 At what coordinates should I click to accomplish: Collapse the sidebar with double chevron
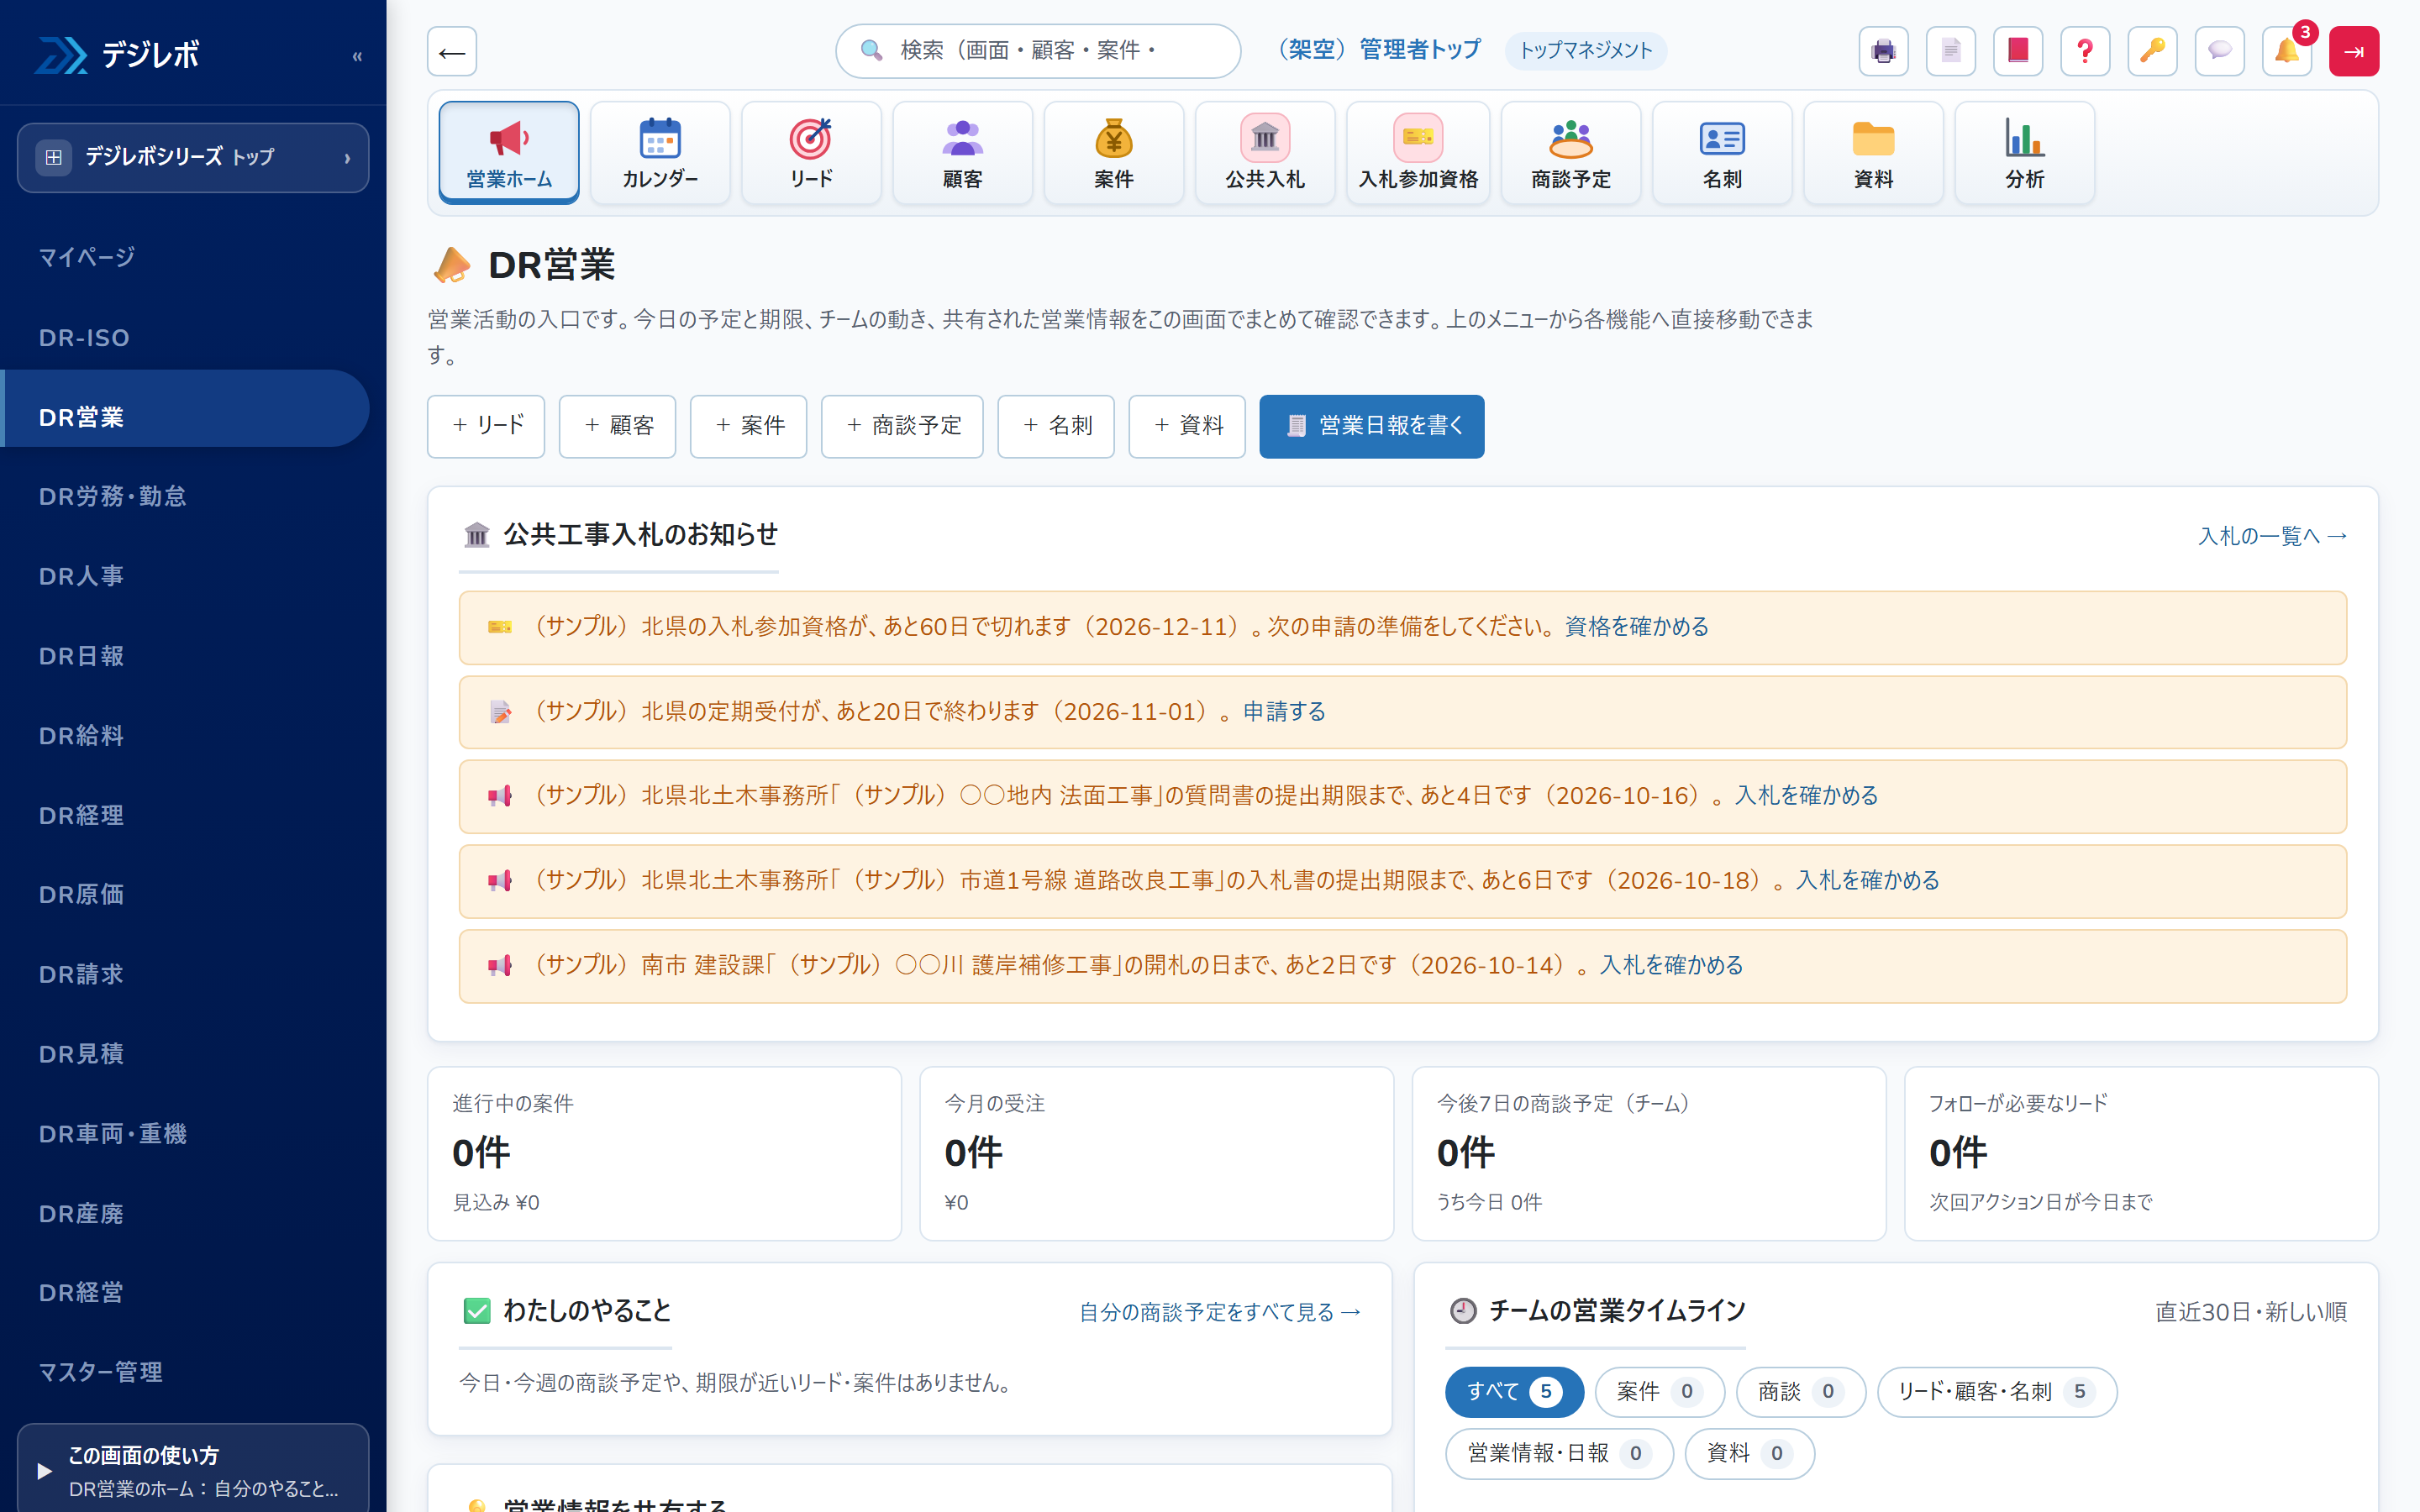coord(357,56)
